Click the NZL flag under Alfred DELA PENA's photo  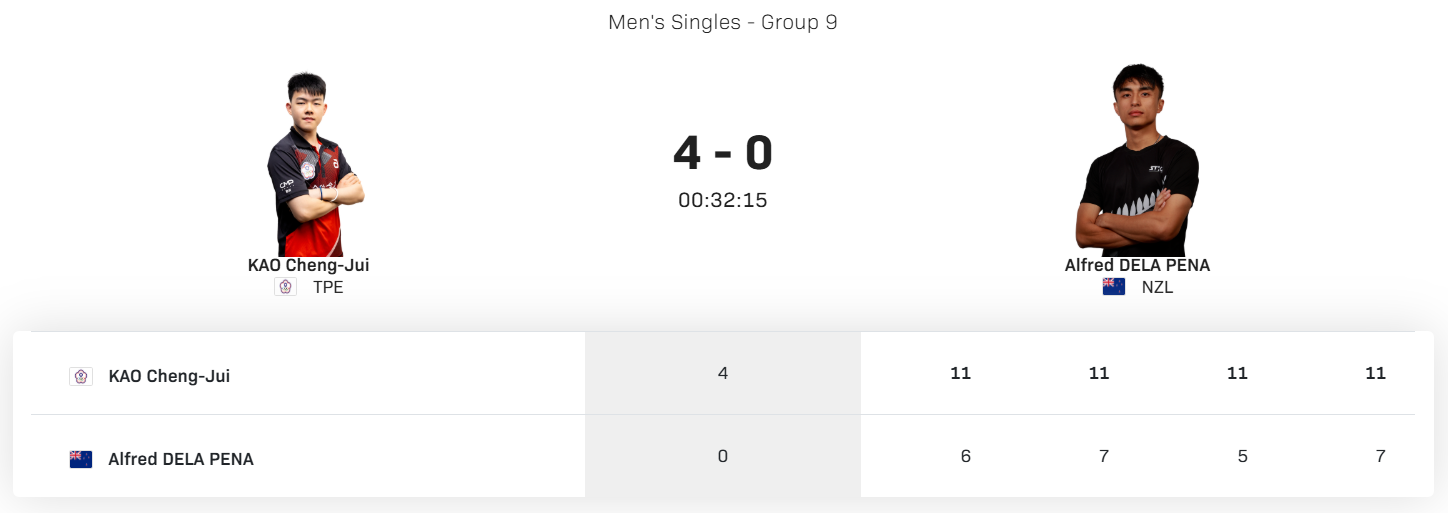[1113, 287]
